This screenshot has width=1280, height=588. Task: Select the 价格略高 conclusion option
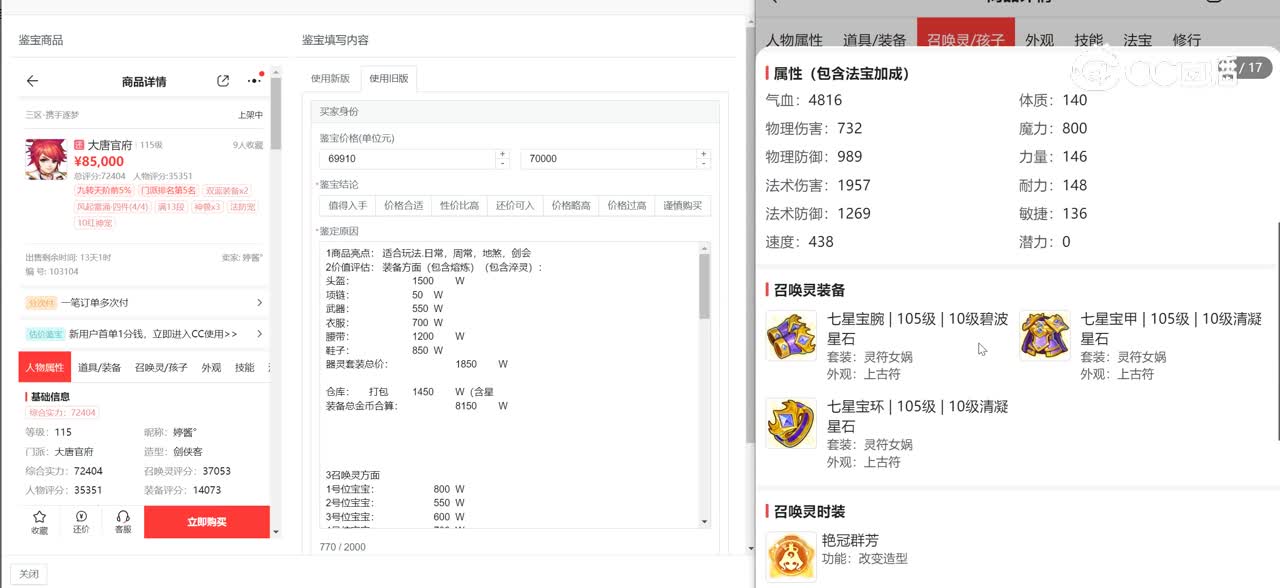coord(571,205)
